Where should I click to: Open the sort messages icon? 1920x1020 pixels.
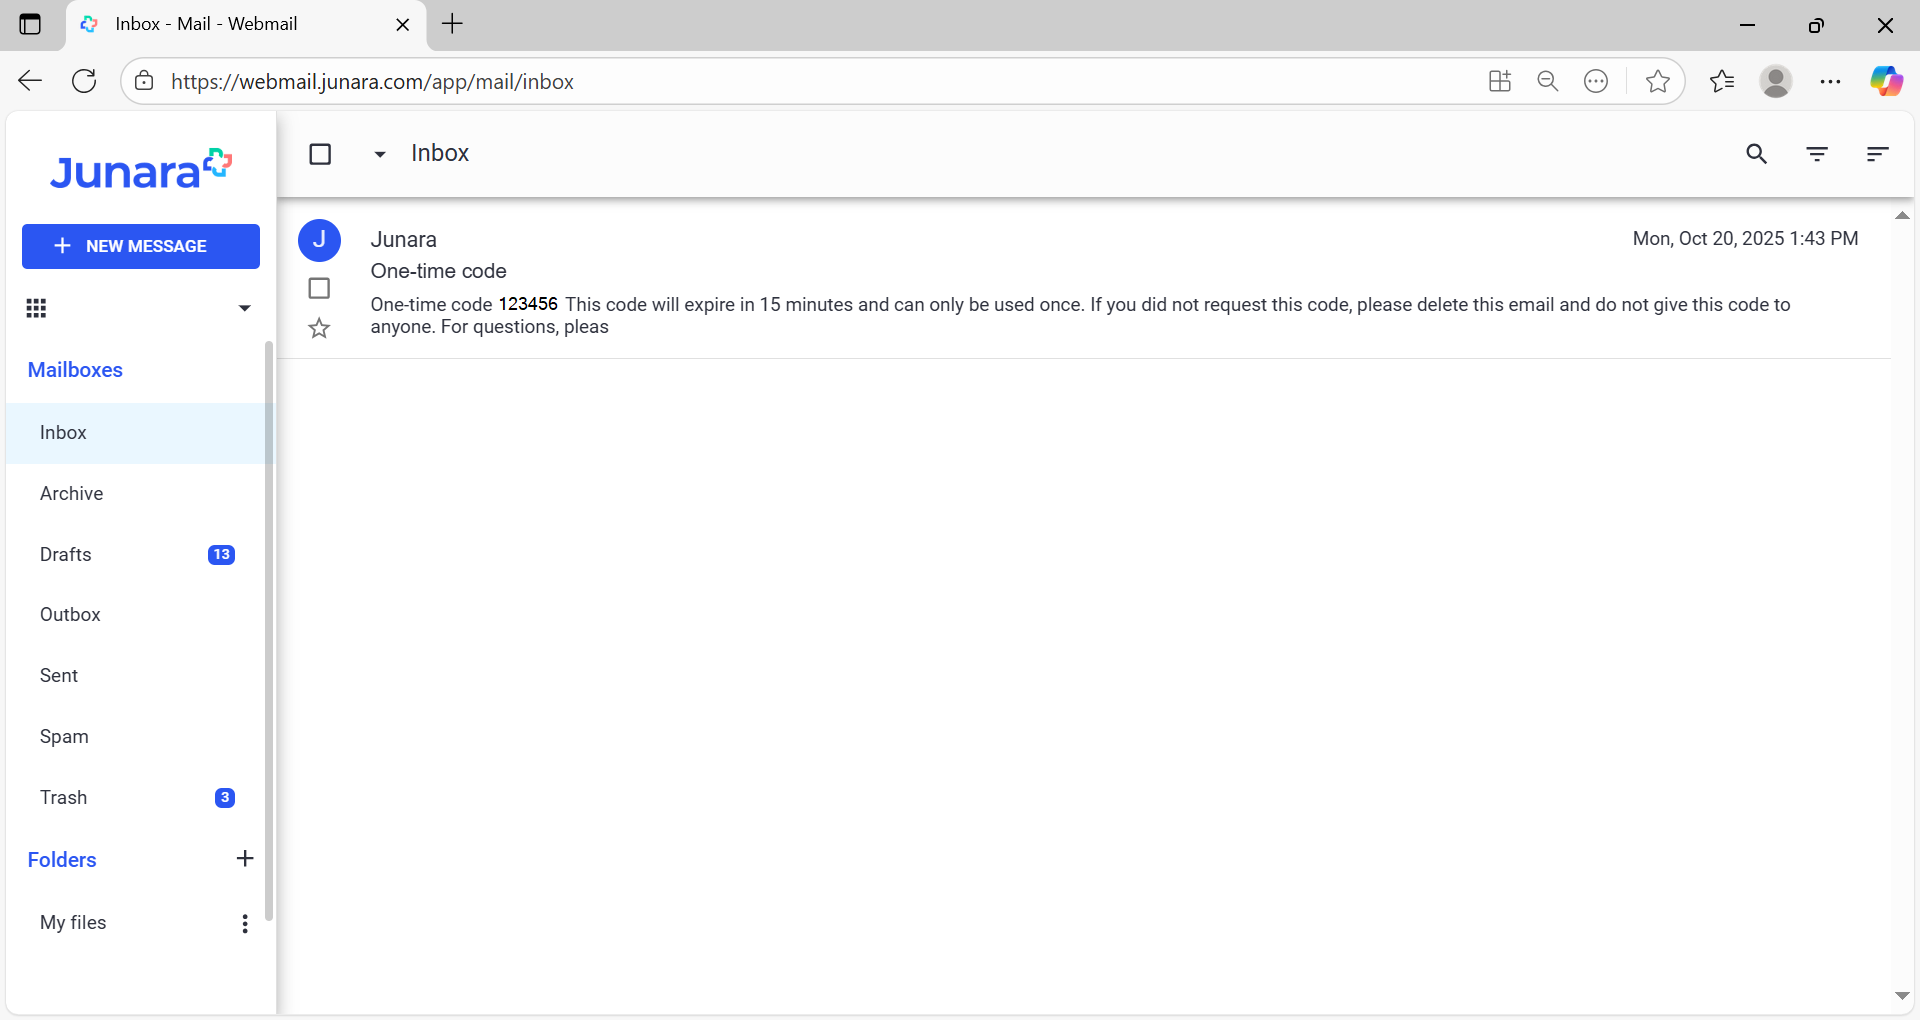pos(1877,154)
